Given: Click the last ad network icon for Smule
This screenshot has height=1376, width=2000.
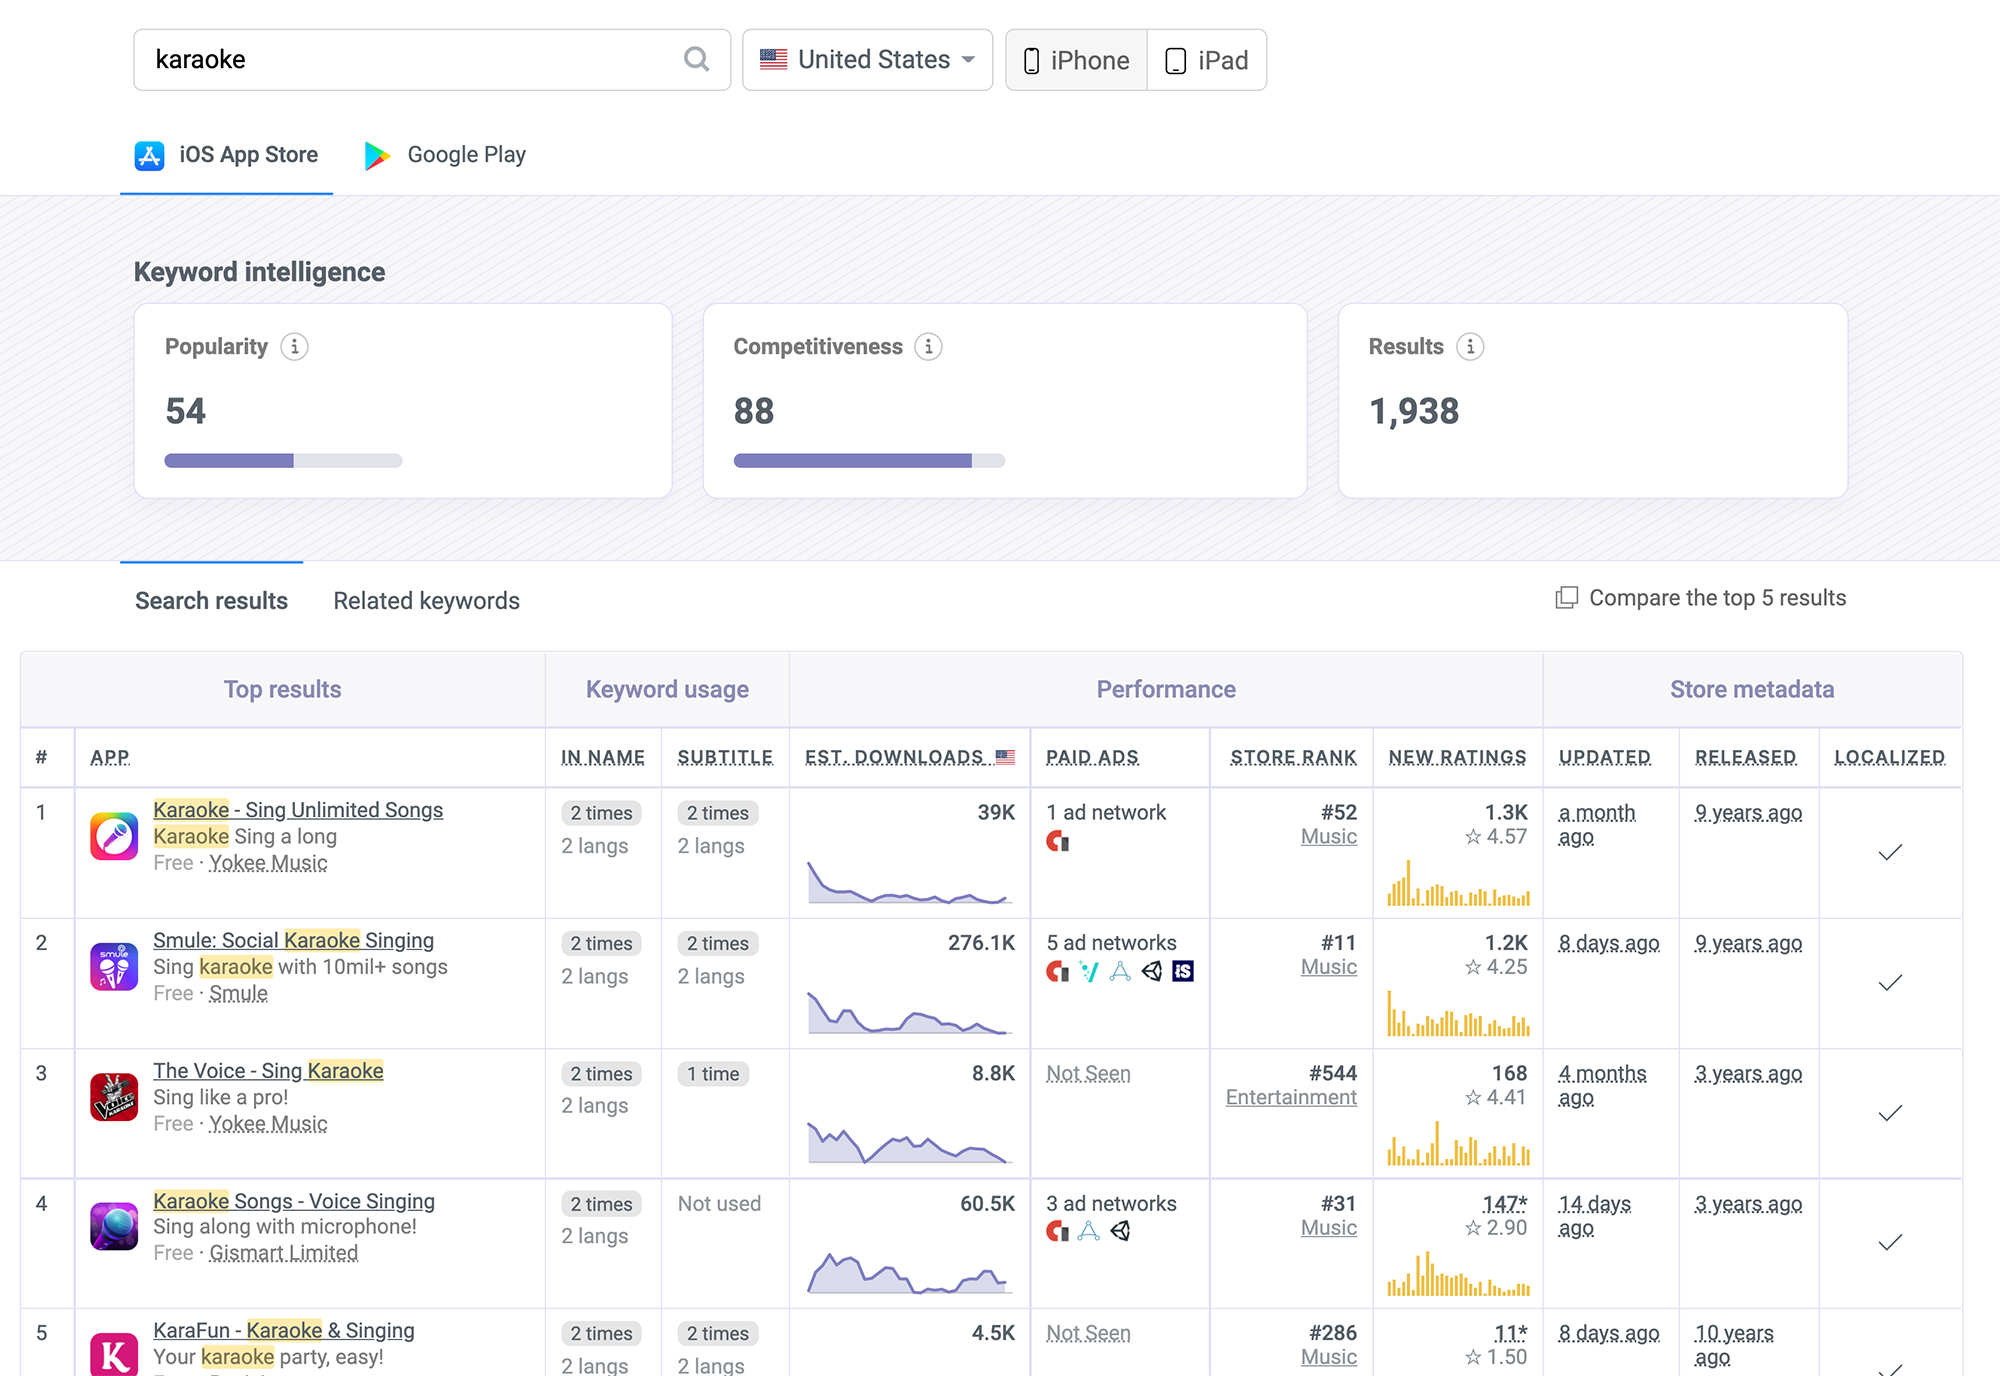Looking at the screenshot, I should tap(1183, 971).
